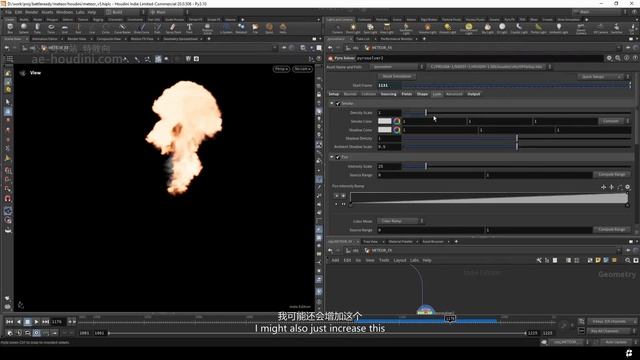This screenshot has height=360, width=640.
Task: Select the Font shelf tool
Action: coord(189,28)
